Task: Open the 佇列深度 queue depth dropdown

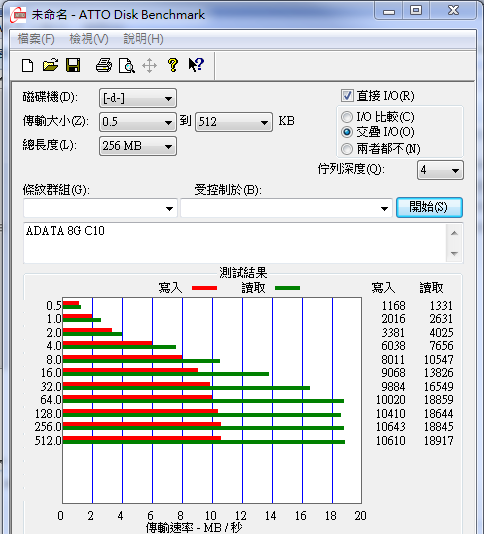Action: [x=440, y=170]
